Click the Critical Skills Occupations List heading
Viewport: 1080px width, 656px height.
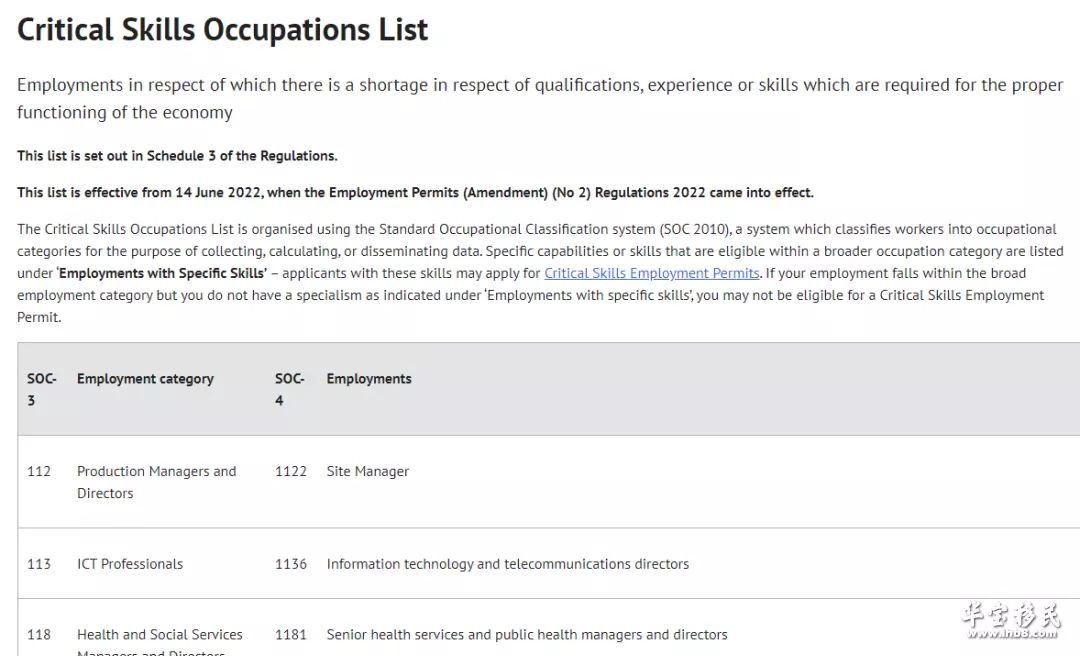[222, 30]
